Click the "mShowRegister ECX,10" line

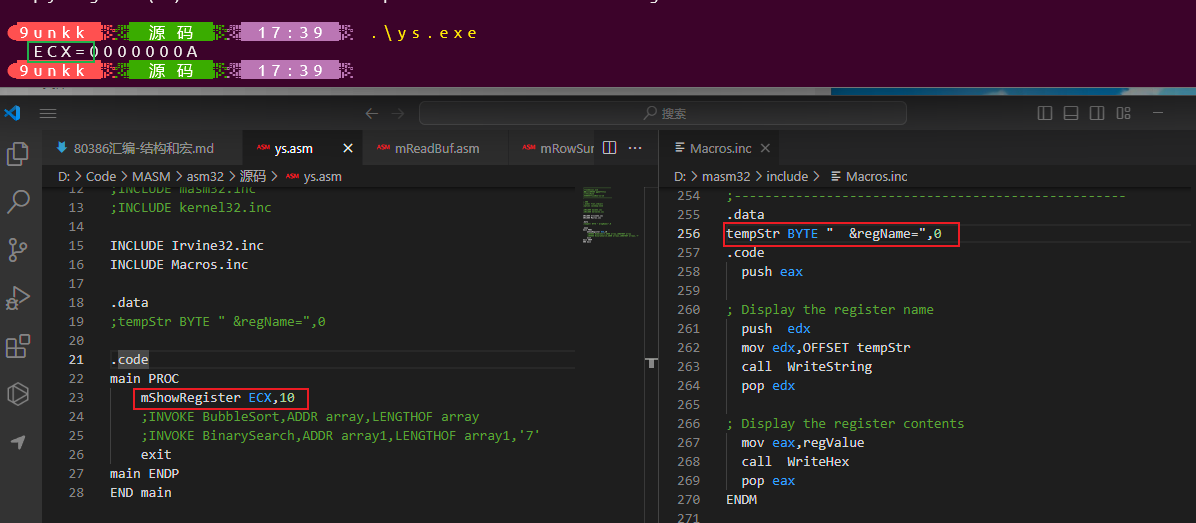coord(216,397)
